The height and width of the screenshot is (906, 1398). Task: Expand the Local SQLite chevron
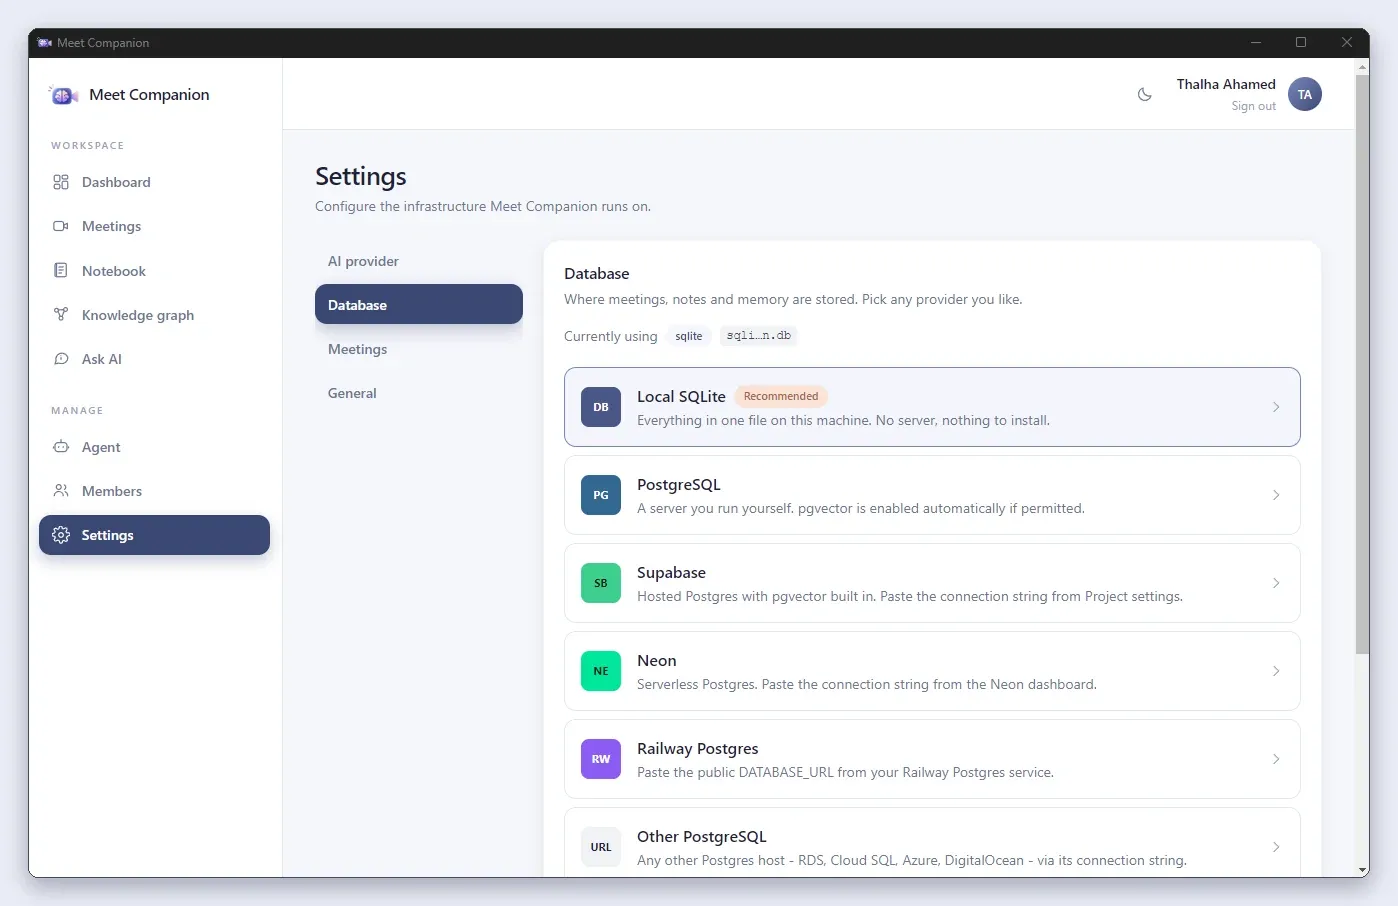tap(1276, 407)
